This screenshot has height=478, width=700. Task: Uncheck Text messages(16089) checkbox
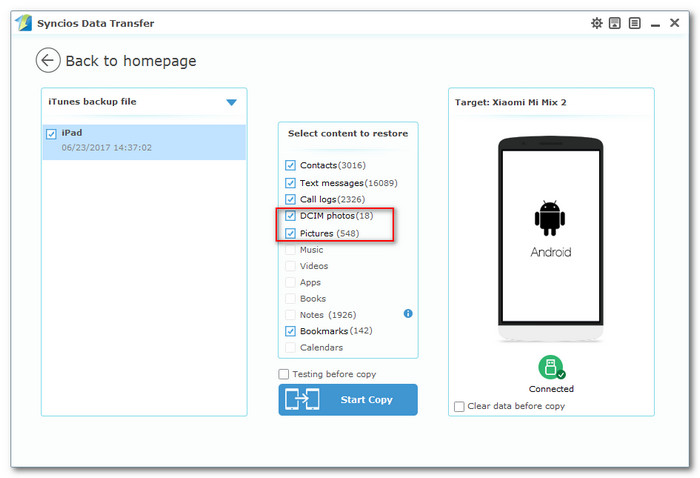click(290, 183)
